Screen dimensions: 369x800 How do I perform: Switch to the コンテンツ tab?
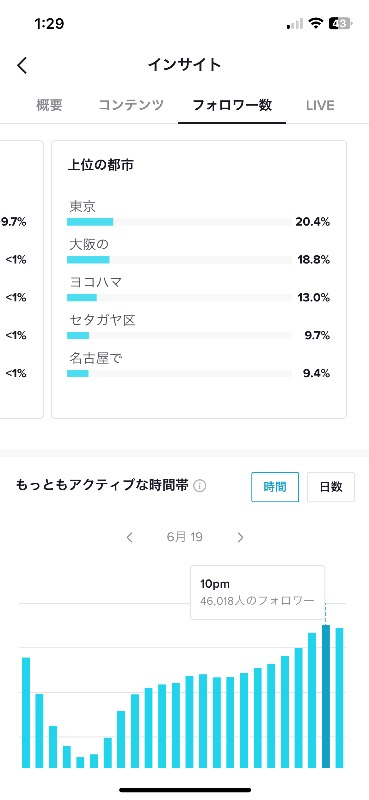pyautogui.click(x=131, y=105)
